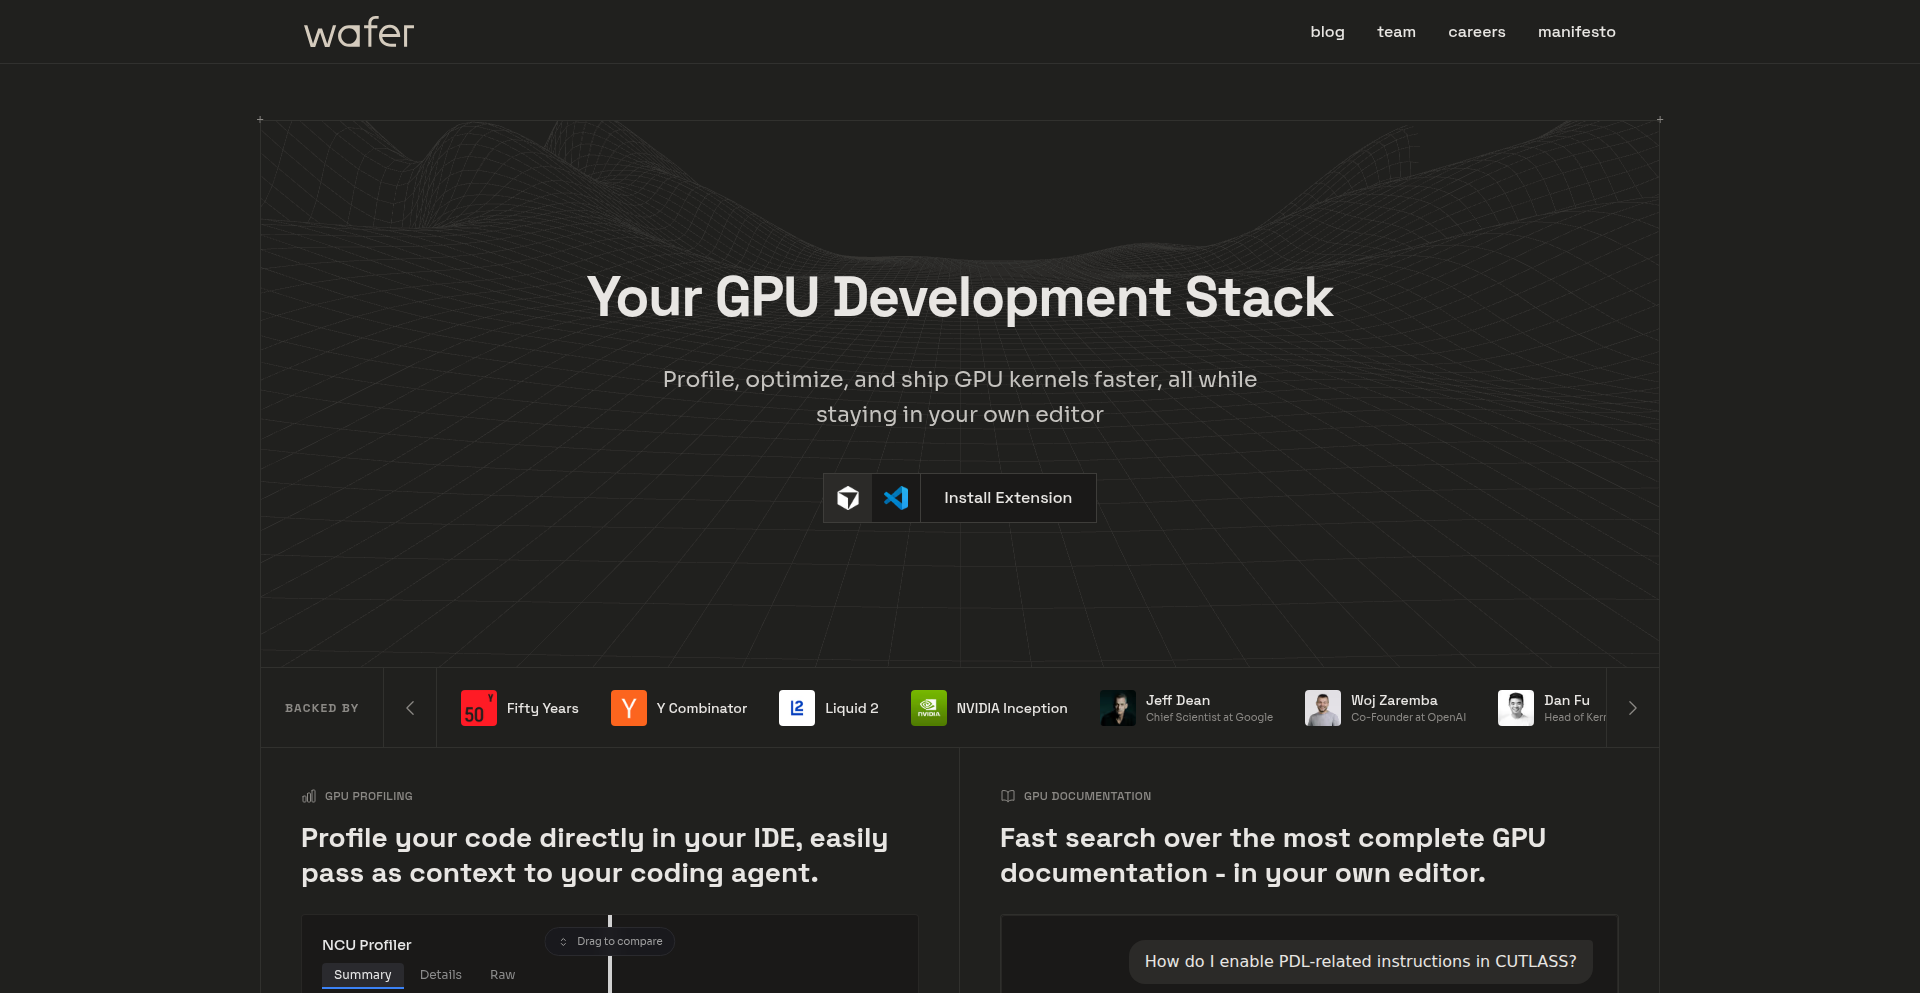Click the Drag to compare divider handle
Image resolution: width=1920 pixels, height=993 pixels.
click(609, 941)
